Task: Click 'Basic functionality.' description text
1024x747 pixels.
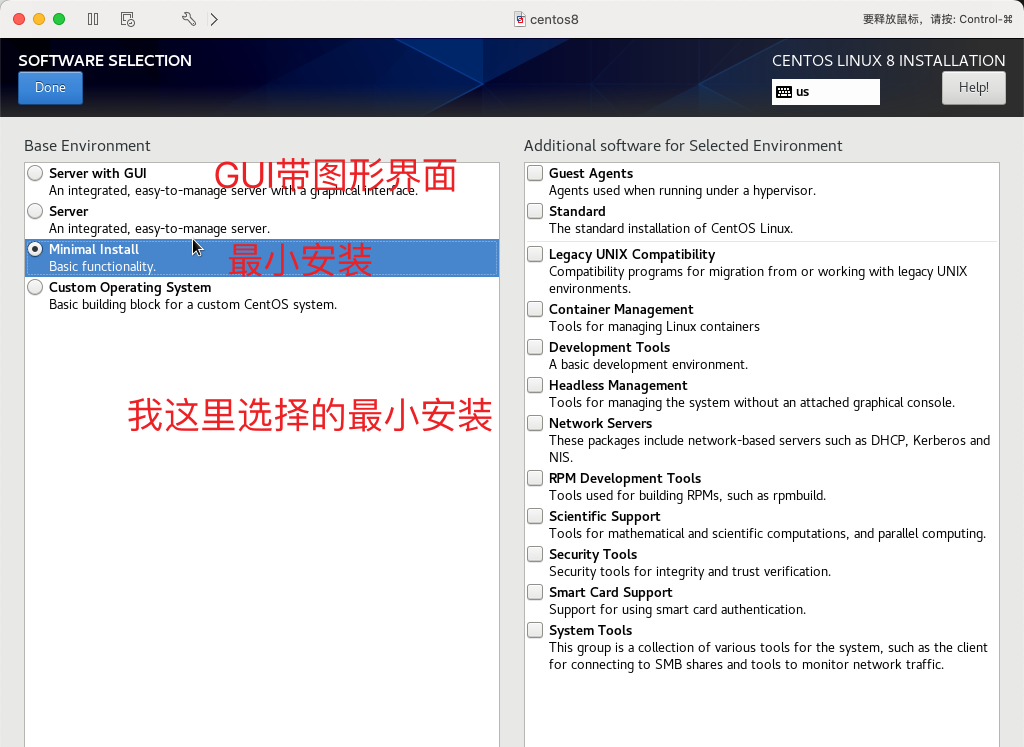Action: pyautogui.click(x=103, y=266)
